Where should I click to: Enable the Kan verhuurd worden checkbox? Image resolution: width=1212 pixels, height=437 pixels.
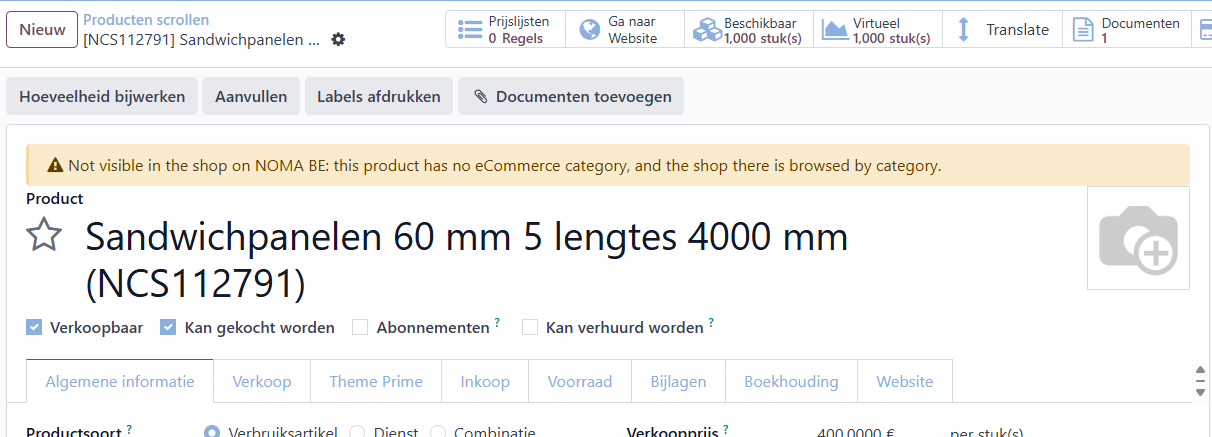pos(530,327)
